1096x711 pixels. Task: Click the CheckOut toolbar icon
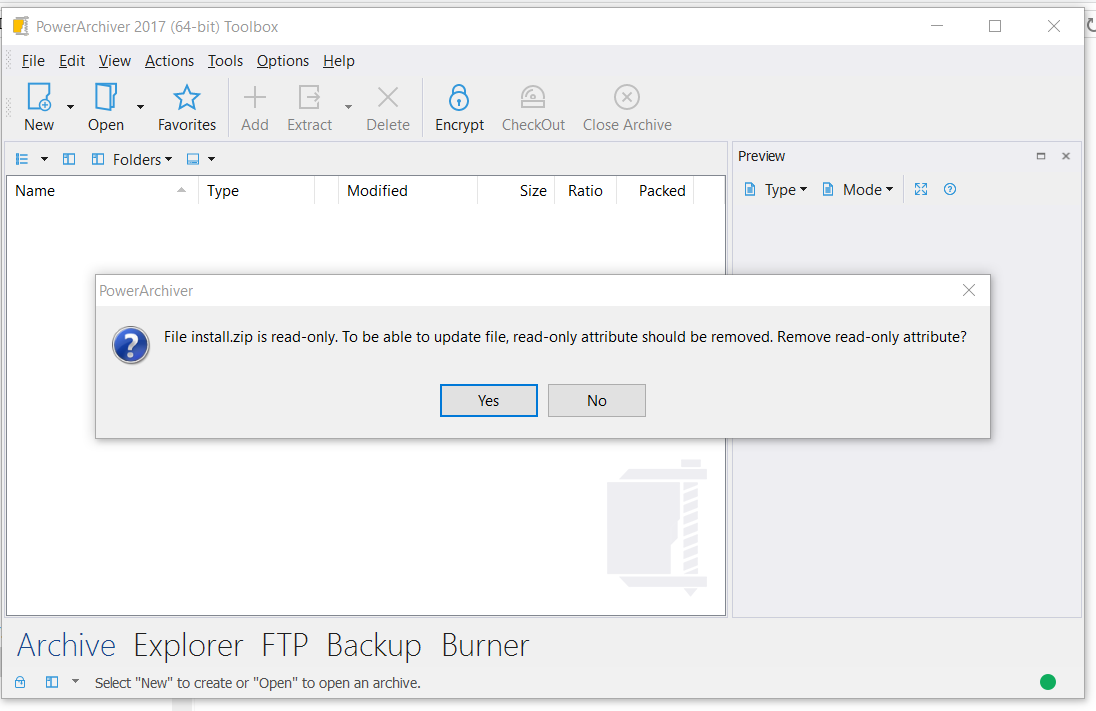click(533, 97)
